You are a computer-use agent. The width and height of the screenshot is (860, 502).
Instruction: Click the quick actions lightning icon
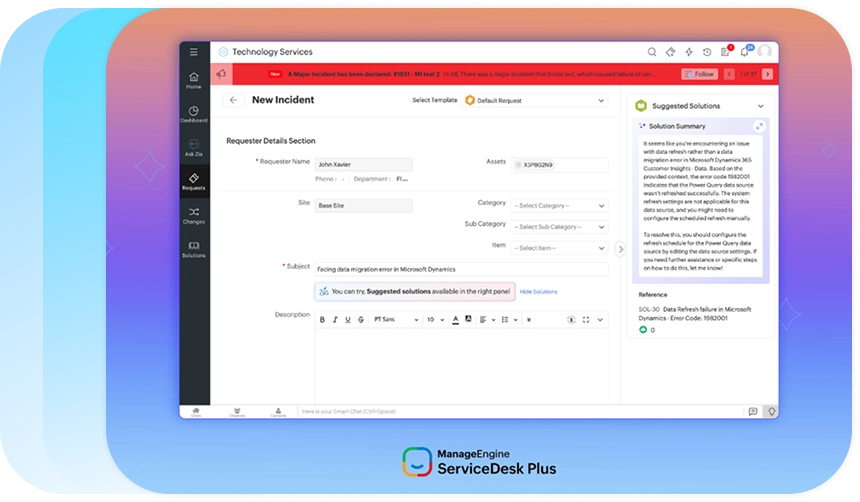click(689, 52)
